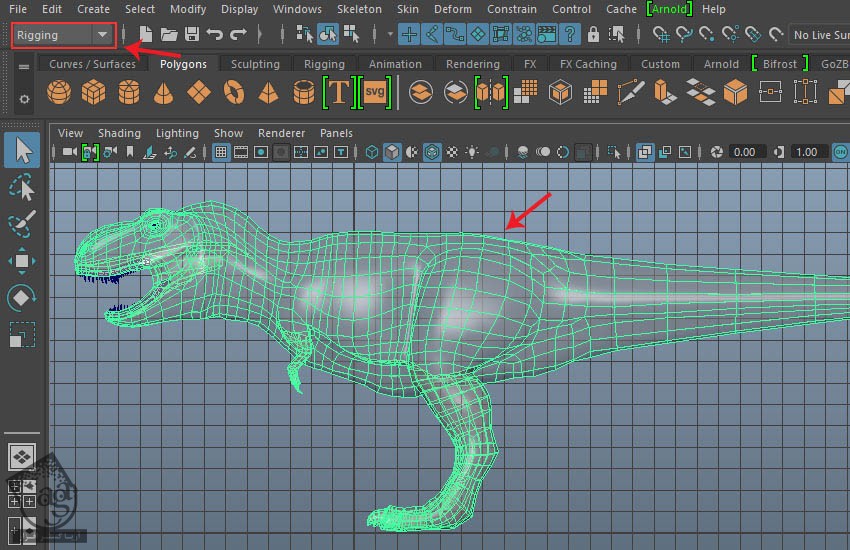Toggle the viewport grid display

point(222,152)
